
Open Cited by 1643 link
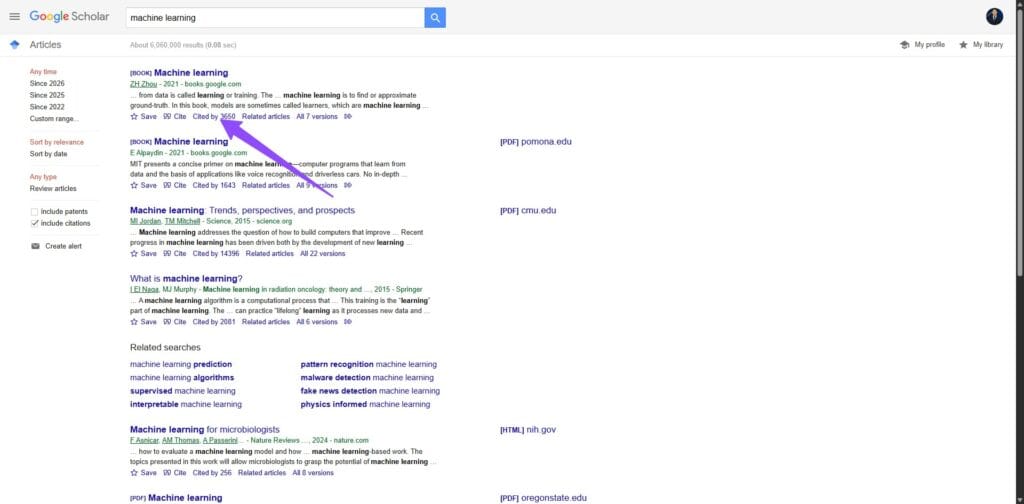point(214,185)
